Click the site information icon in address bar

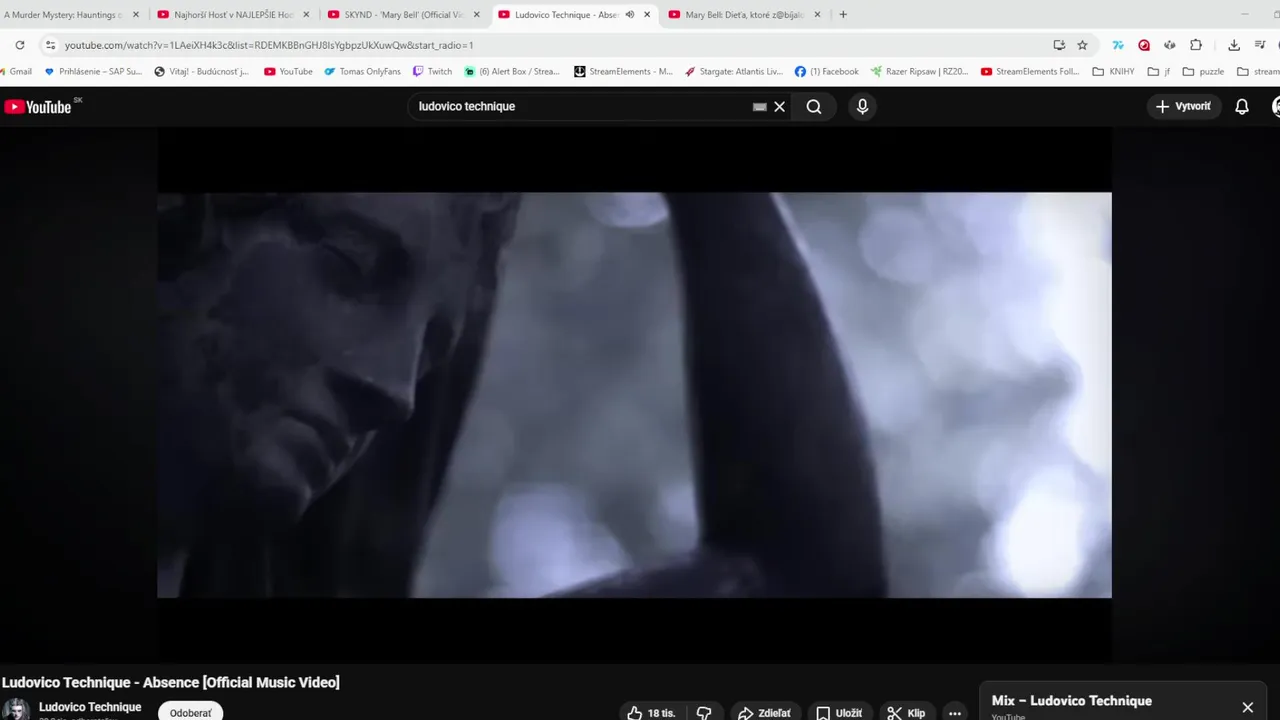point(50,45)
